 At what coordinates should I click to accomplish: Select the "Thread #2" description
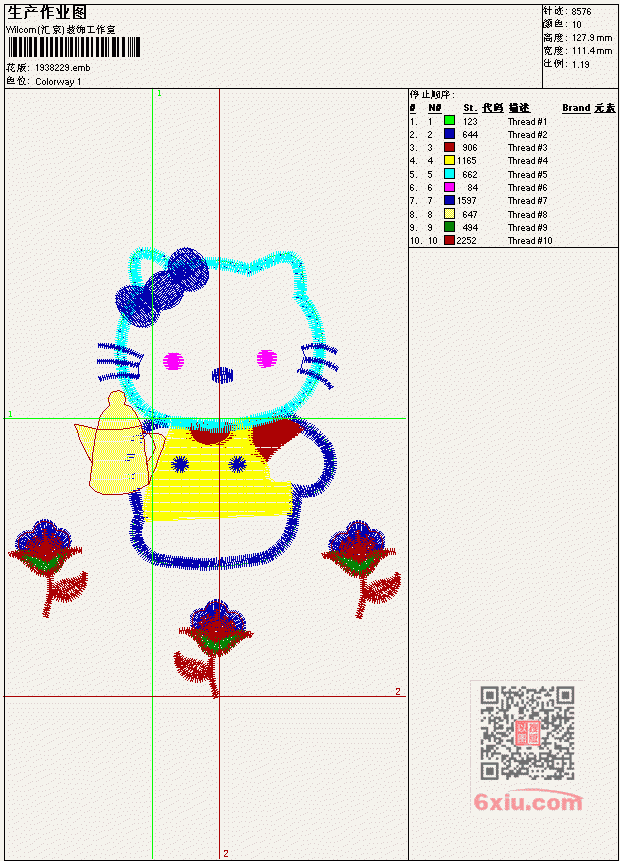pos(527,135)
